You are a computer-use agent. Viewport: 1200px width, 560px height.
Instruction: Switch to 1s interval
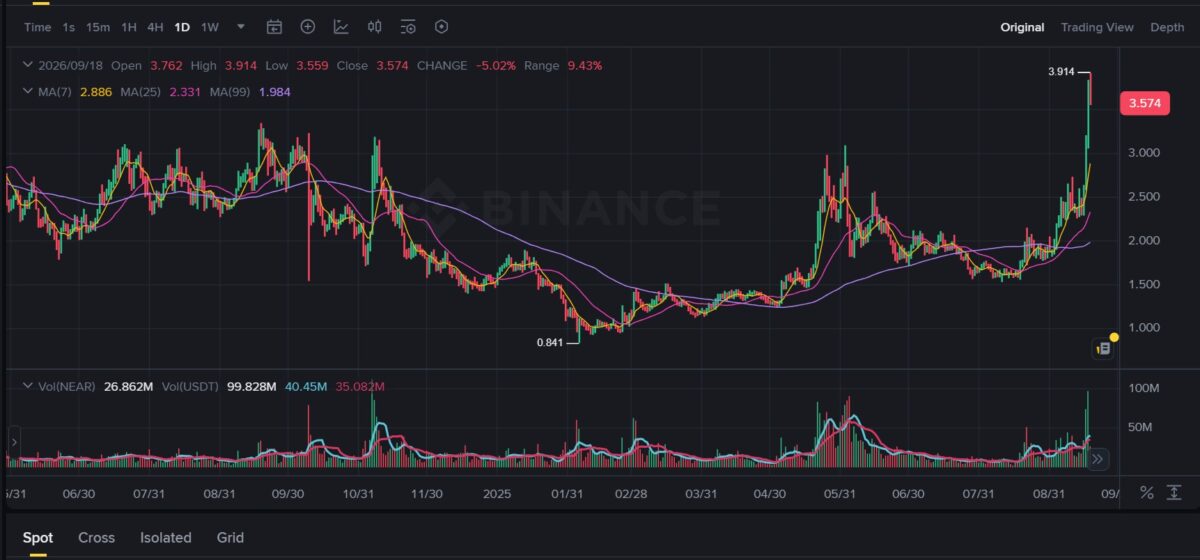point(68,27)
